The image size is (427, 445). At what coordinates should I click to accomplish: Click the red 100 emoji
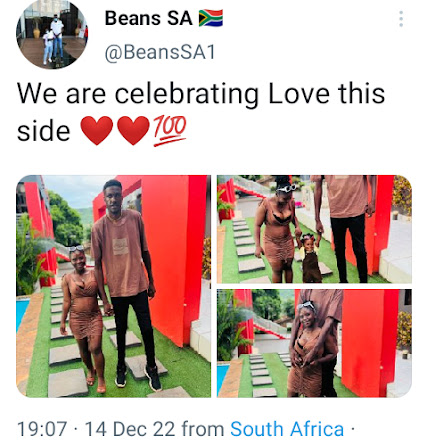170,131
